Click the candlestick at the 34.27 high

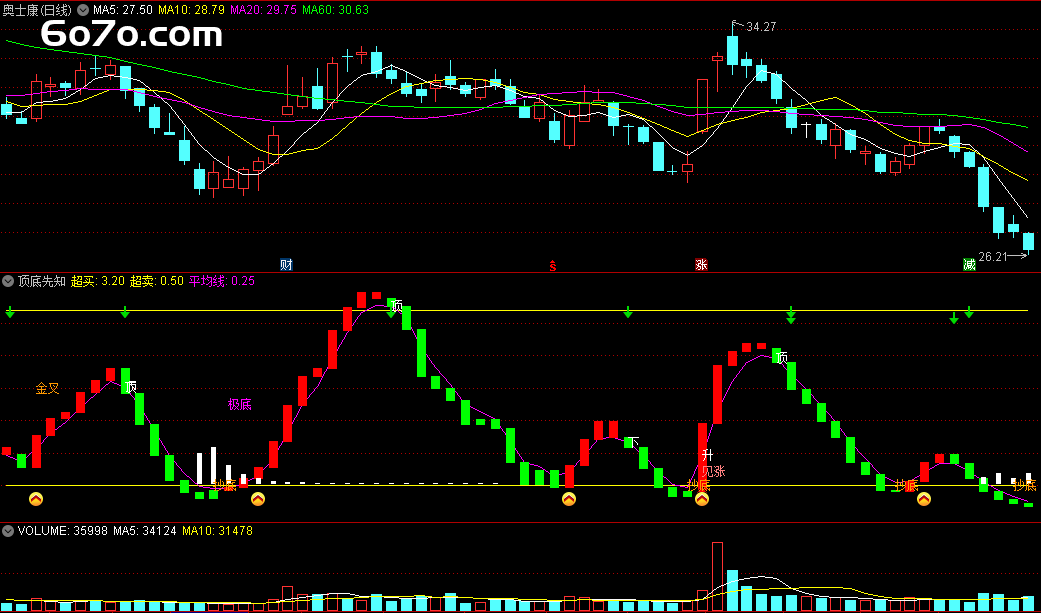732,50
